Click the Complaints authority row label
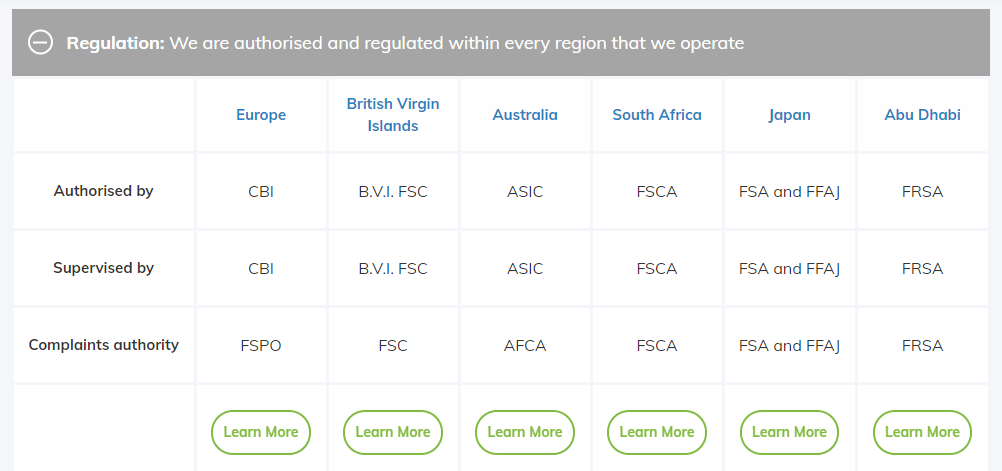 click(x=104, y=345)
